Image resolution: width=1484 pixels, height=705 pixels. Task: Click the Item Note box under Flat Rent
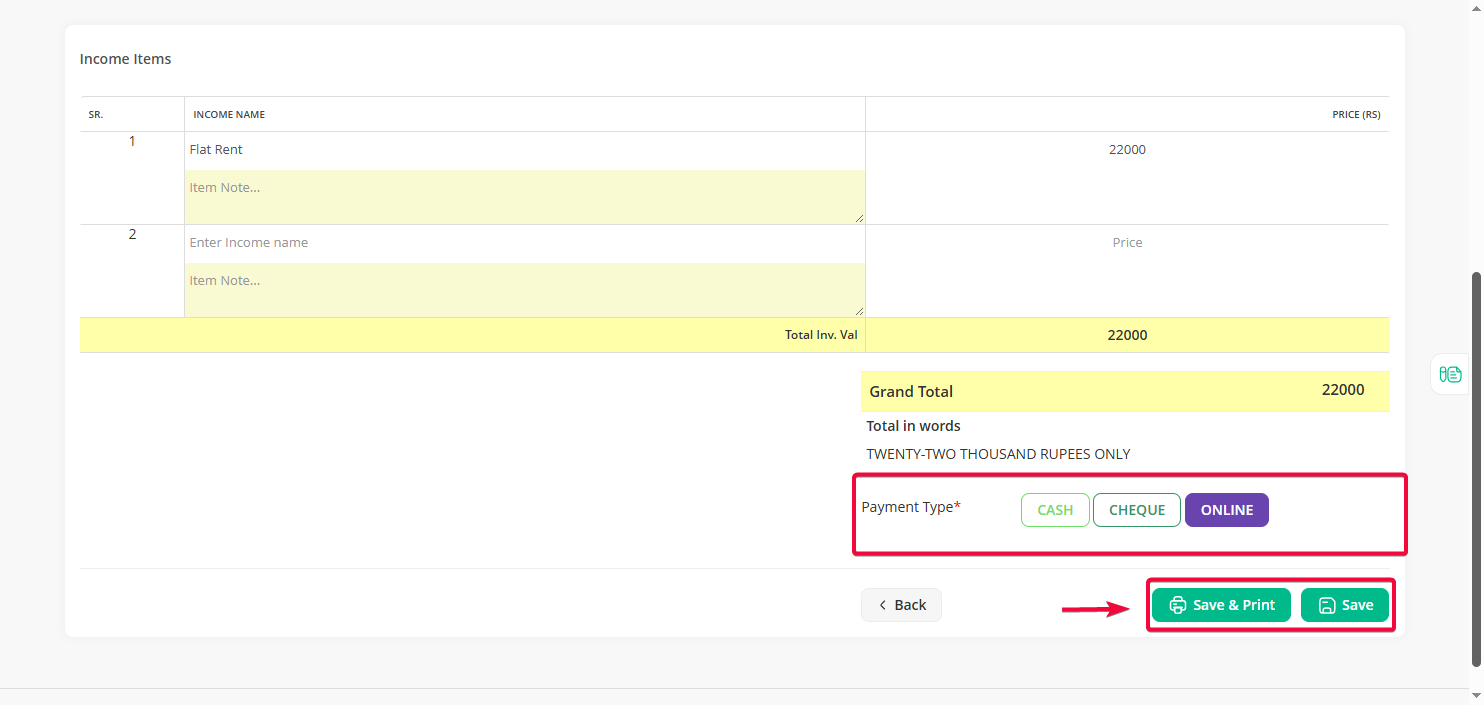pyautogui.click(x=525, y=196)
